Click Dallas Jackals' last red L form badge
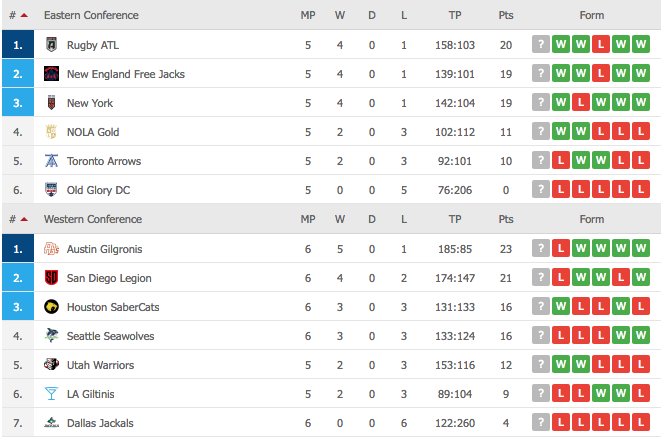Screen dimensions: 661x439 [x=641, y=423]
